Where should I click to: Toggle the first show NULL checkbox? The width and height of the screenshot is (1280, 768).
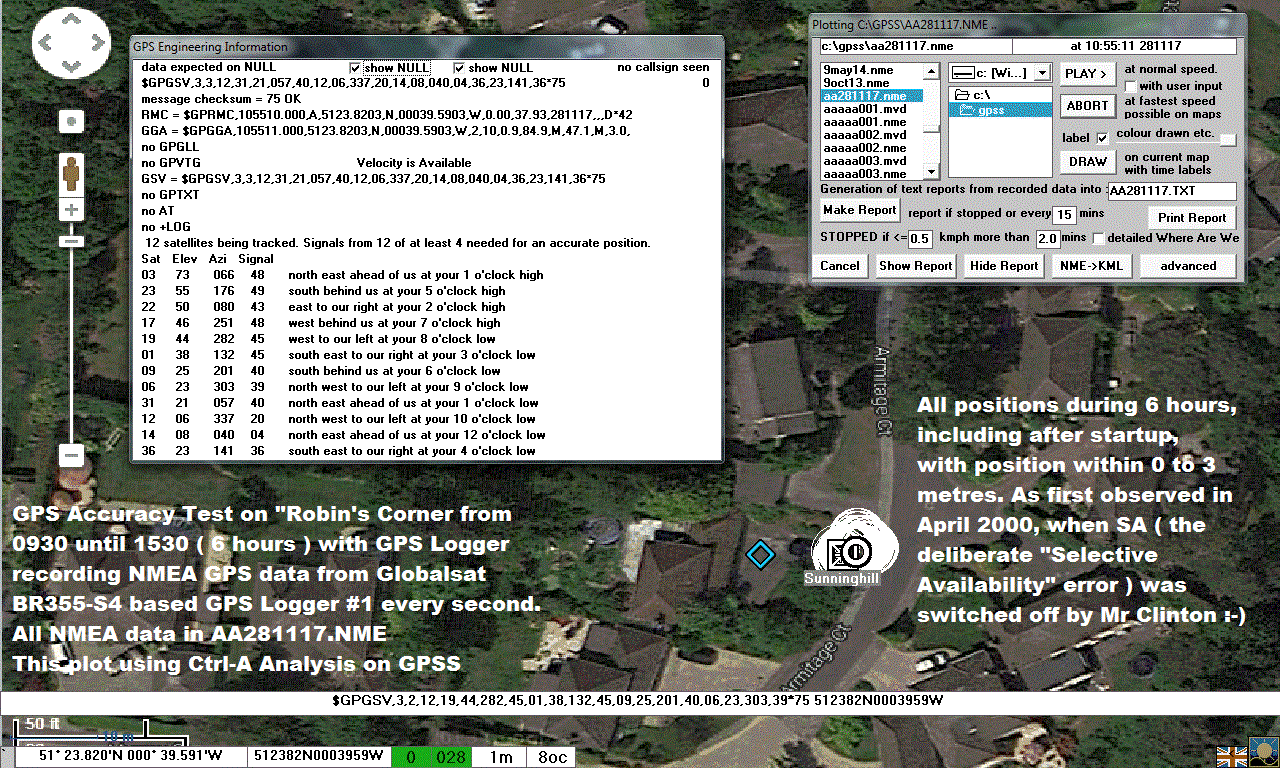point(356,68)
